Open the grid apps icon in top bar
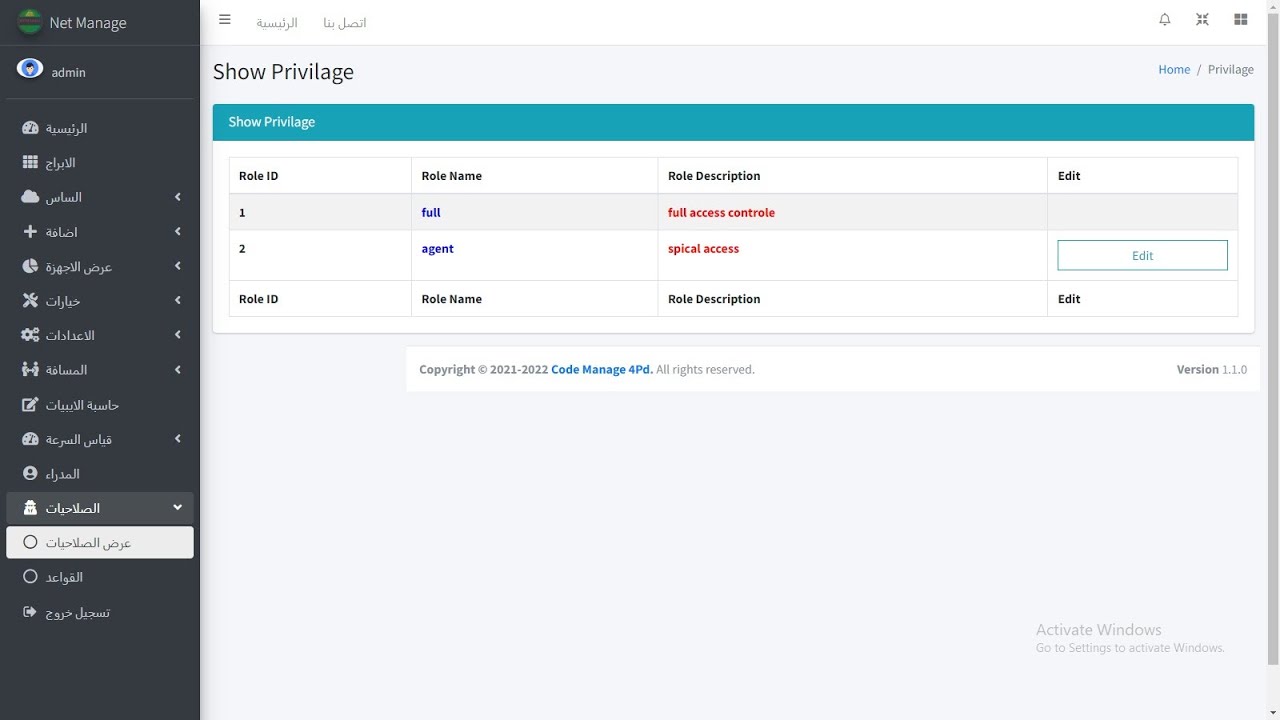1280x720 pixels. tap(1241, 20)
